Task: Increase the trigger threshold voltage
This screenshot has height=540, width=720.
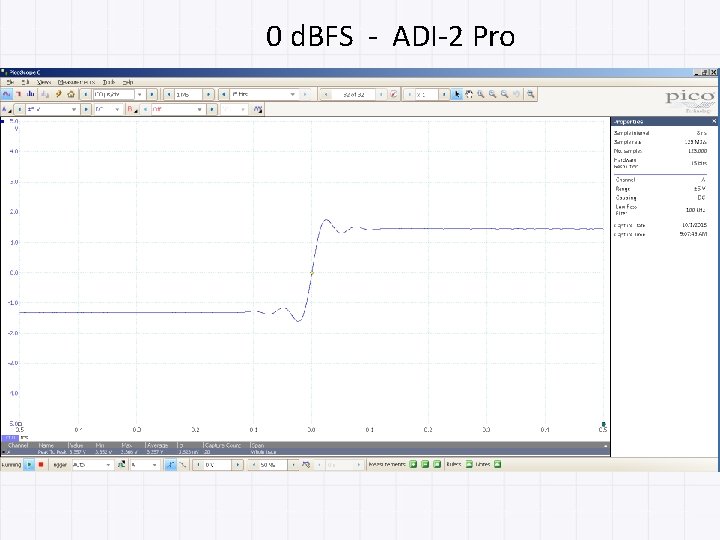Action: 237,465
